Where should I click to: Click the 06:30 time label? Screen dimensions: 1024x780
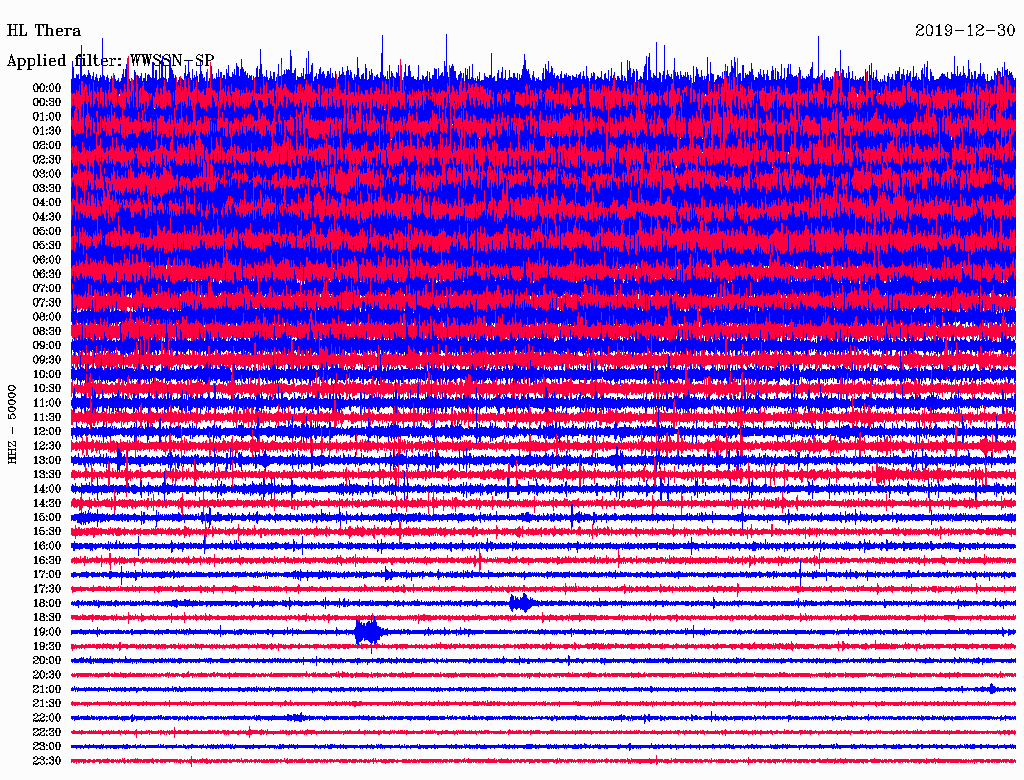(x=47, y=274)
